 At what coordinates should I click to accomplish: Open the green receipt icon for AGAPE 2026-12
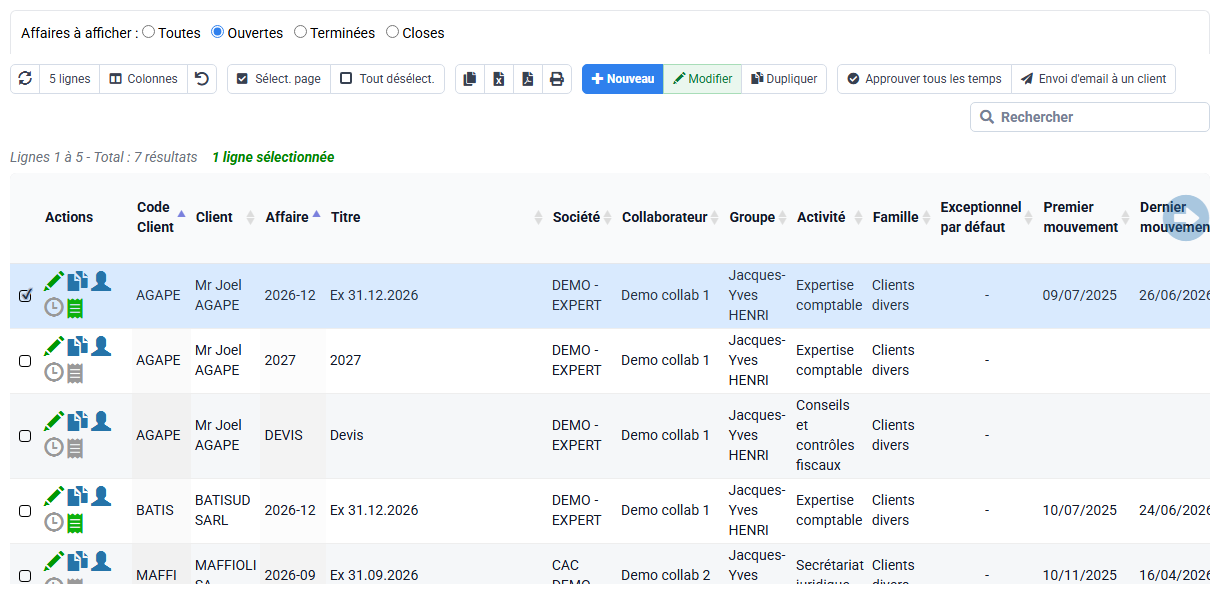(75, 308)
